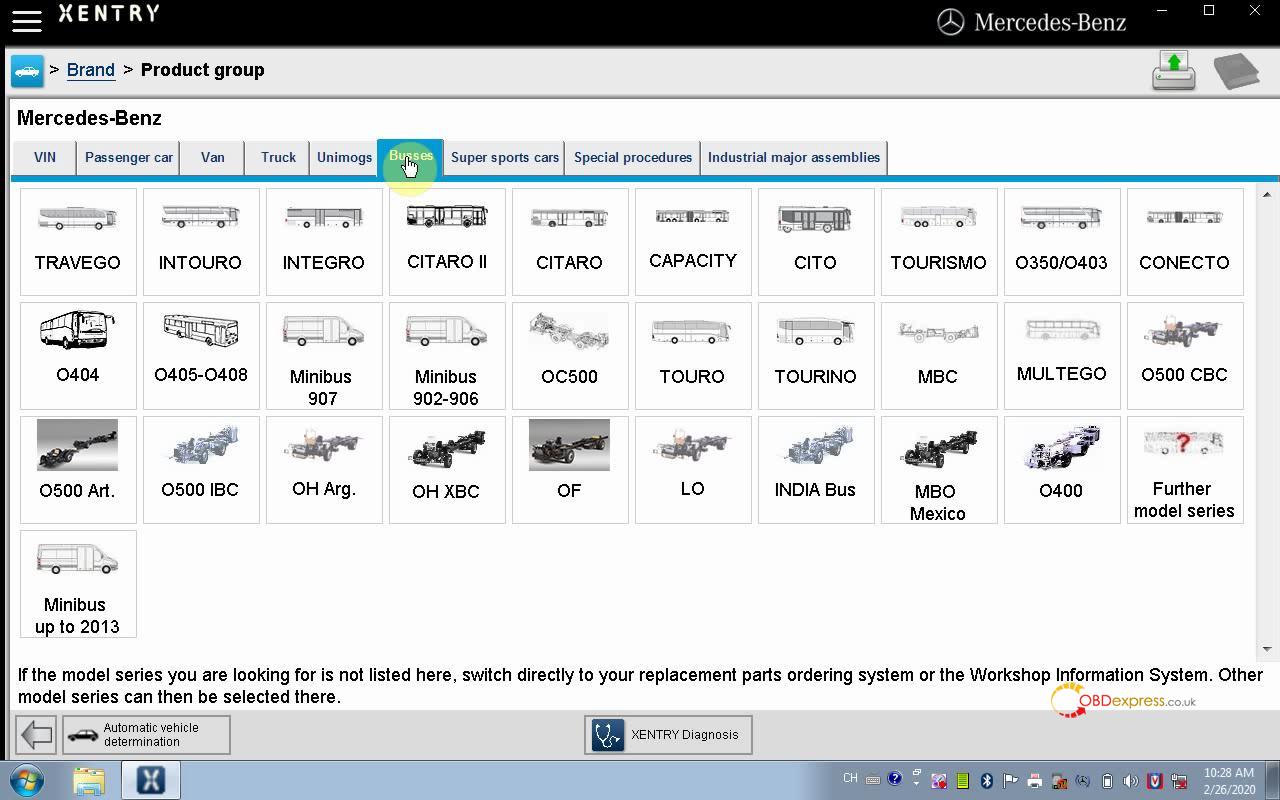Choose the INTEGRO model series

324,242
